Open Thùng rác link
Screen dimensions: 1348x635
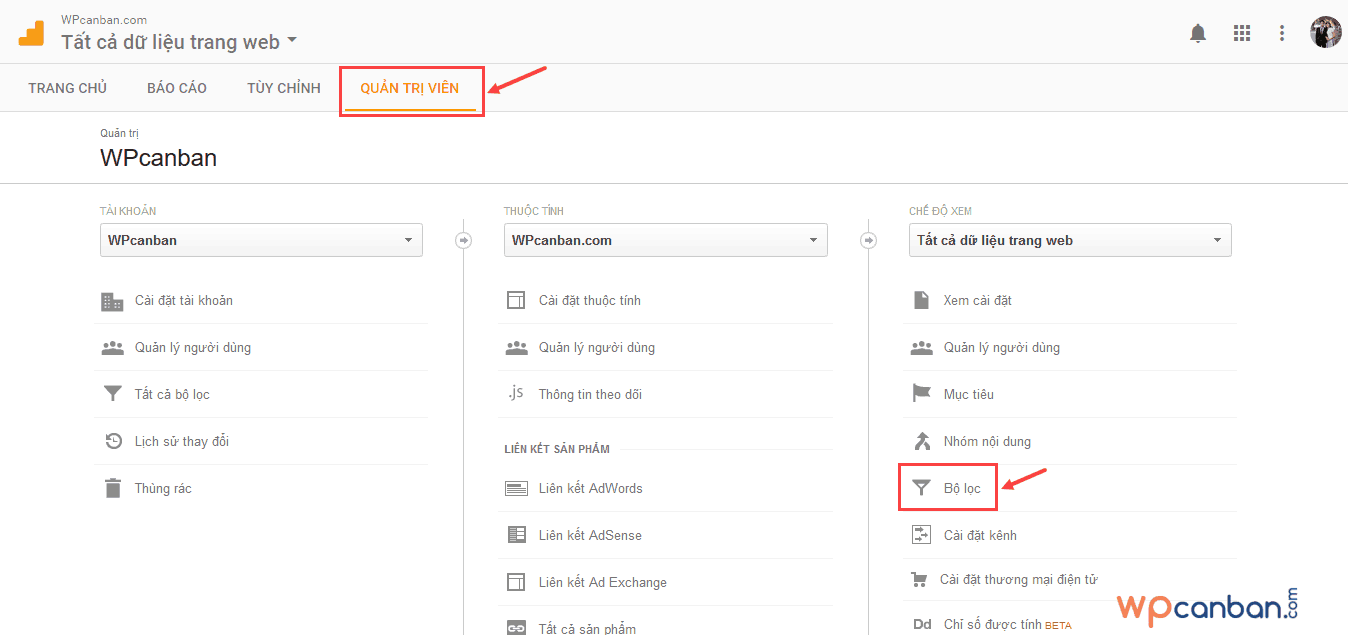click(x=163, y=488)
